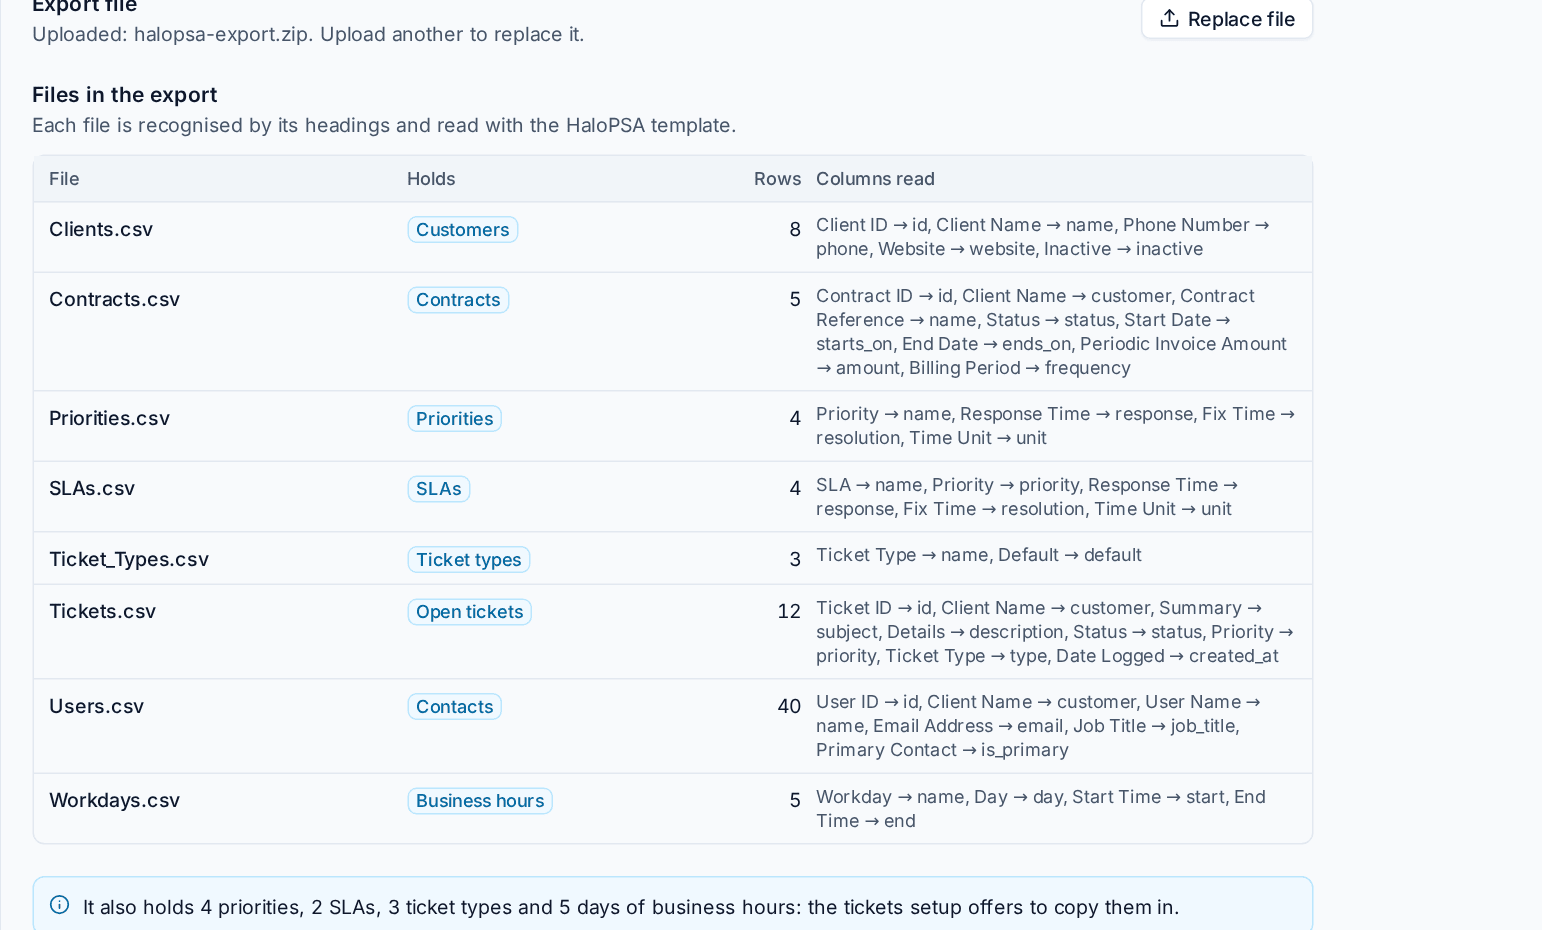The image size is (1542, 930).
Task: Click the Open tickets badge
Action: [x=469, y=612]
